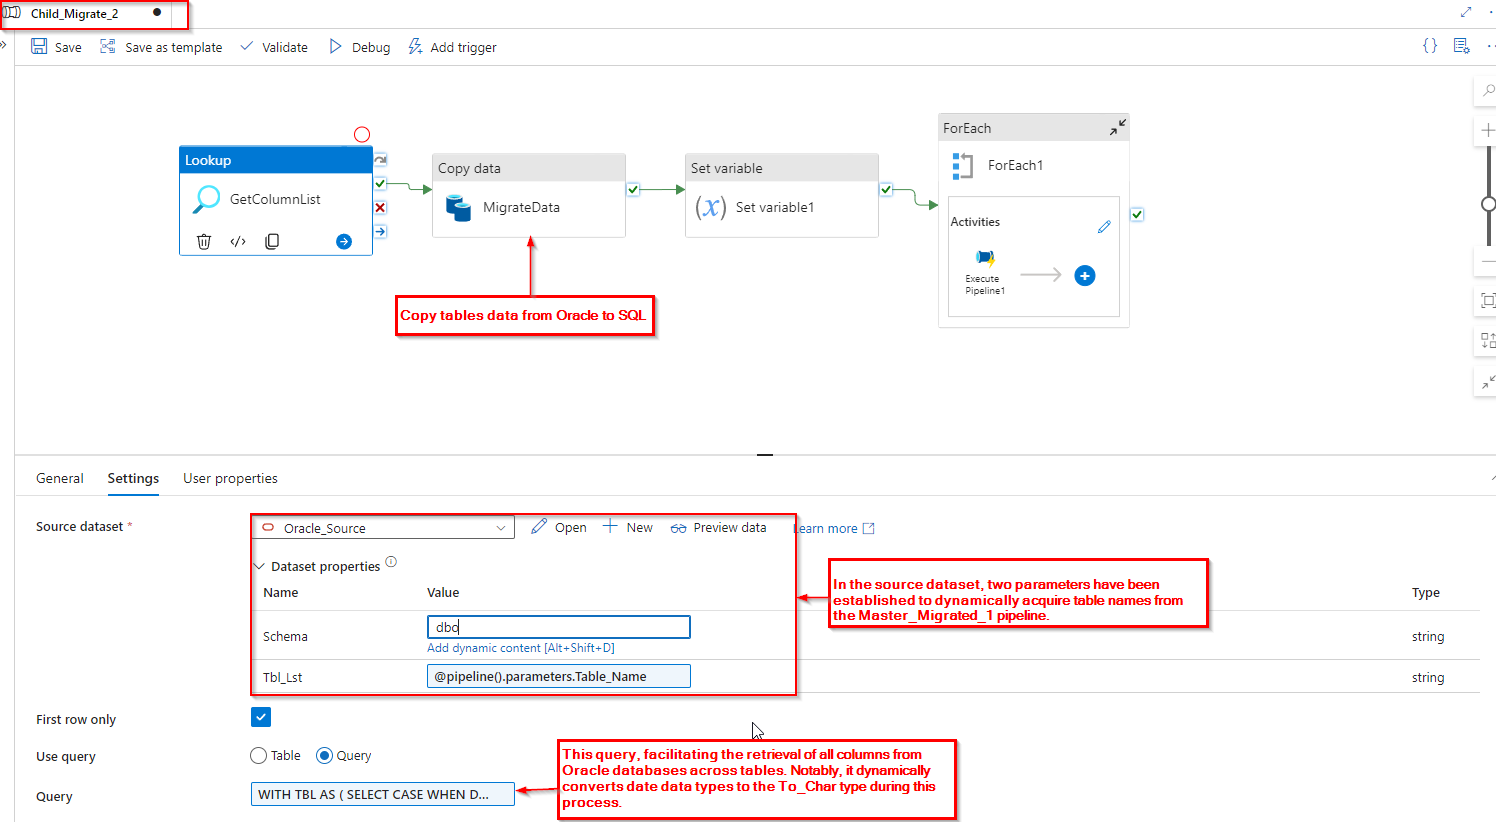Collapse the ForEach container
1496x822 pixels.
tap(1118, 127)
